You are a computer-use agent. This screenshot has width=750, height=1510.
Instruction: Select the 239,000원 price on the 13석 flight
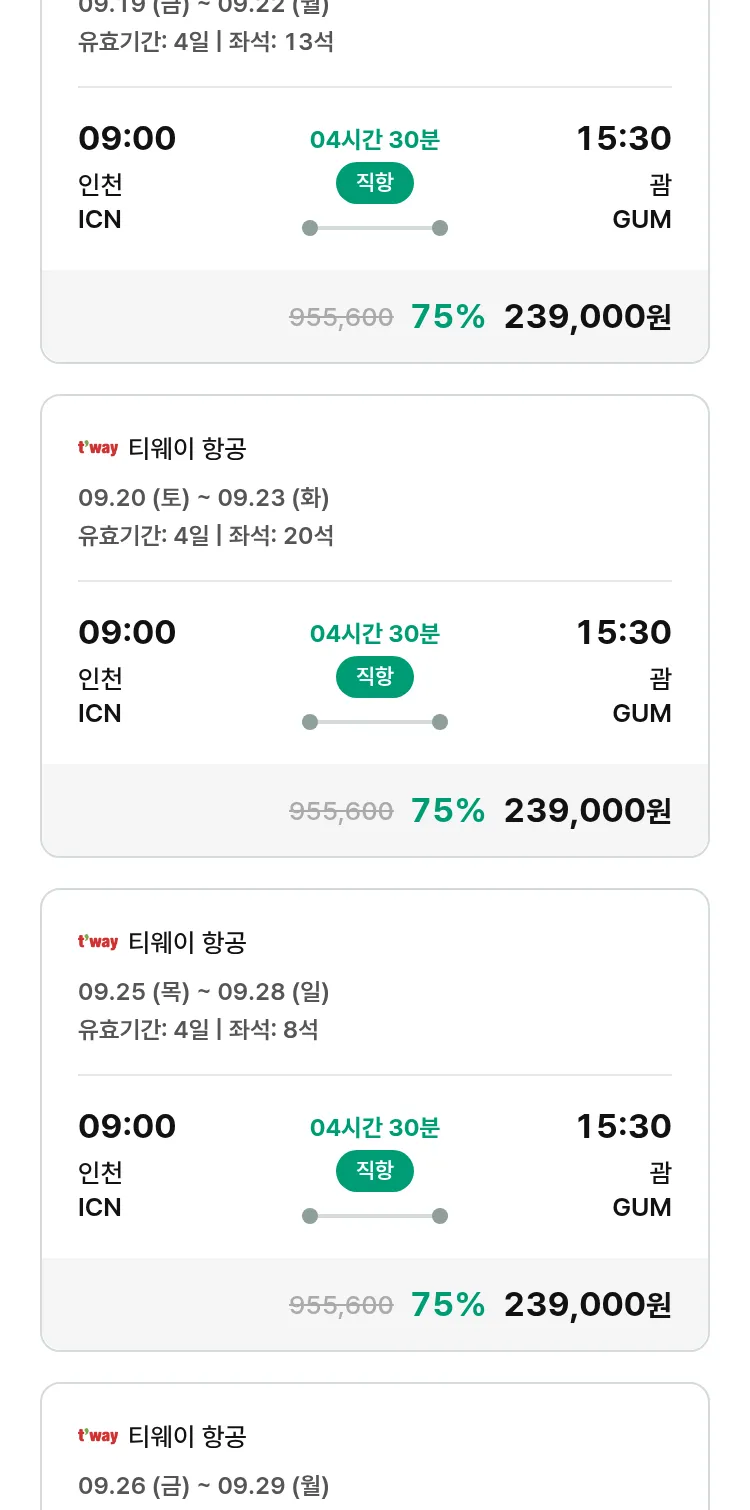(x=587, y=317)
